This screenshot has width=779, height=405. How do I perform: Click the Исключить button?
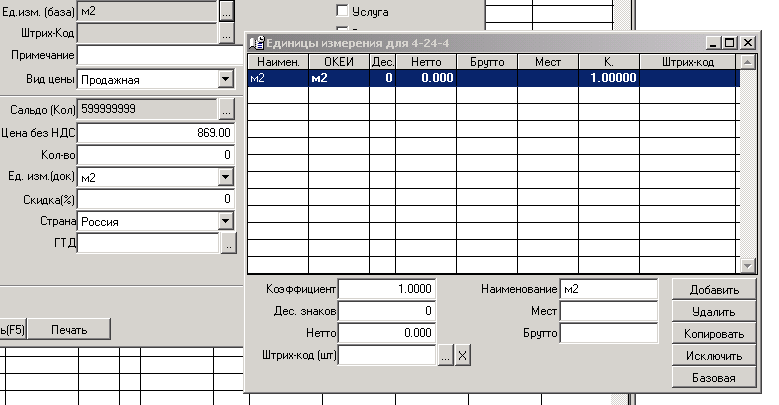[x=714, y=356]
